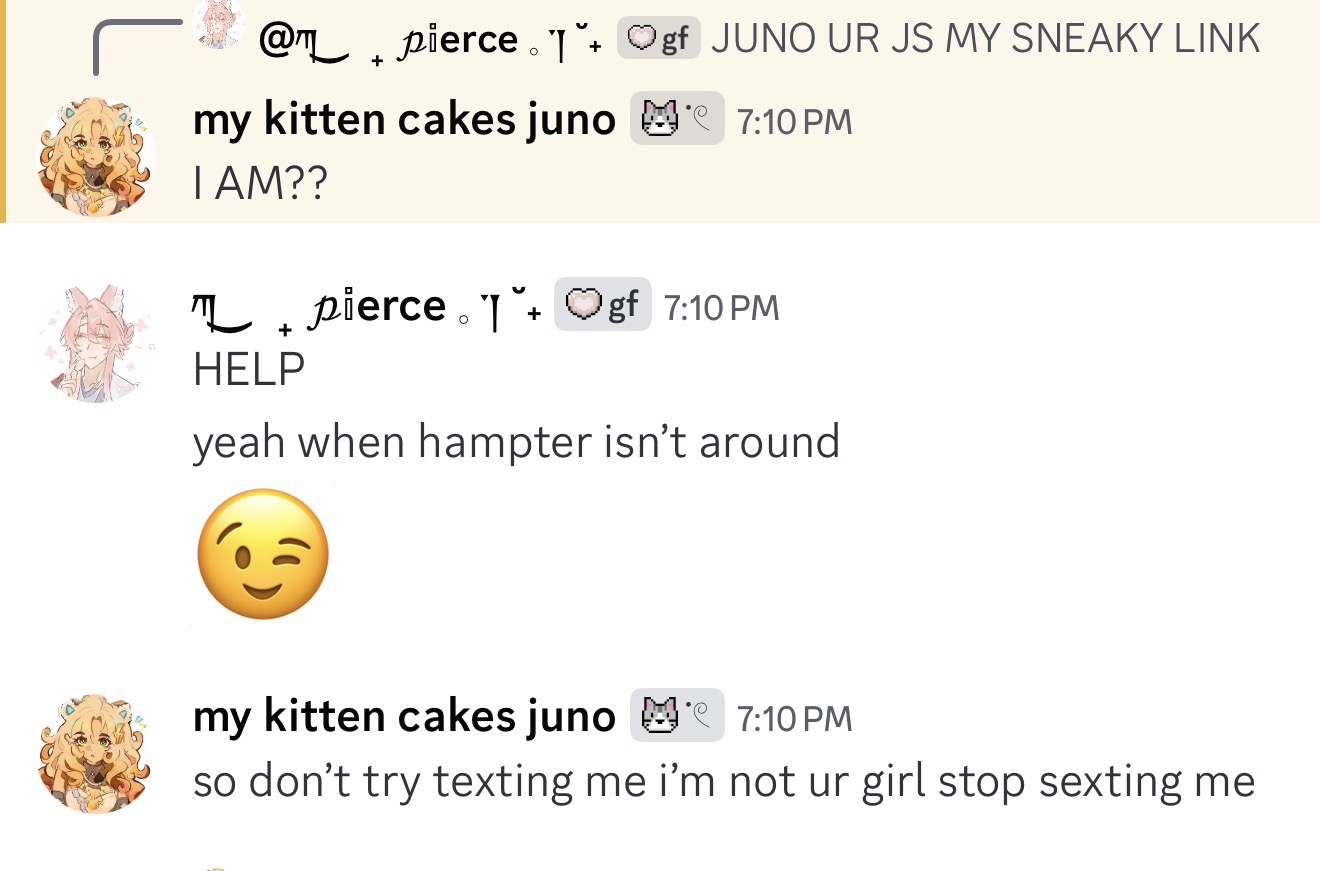
Task: Select the "yeah when hampter isn't around" message
Action: click(x=516, y=441)
